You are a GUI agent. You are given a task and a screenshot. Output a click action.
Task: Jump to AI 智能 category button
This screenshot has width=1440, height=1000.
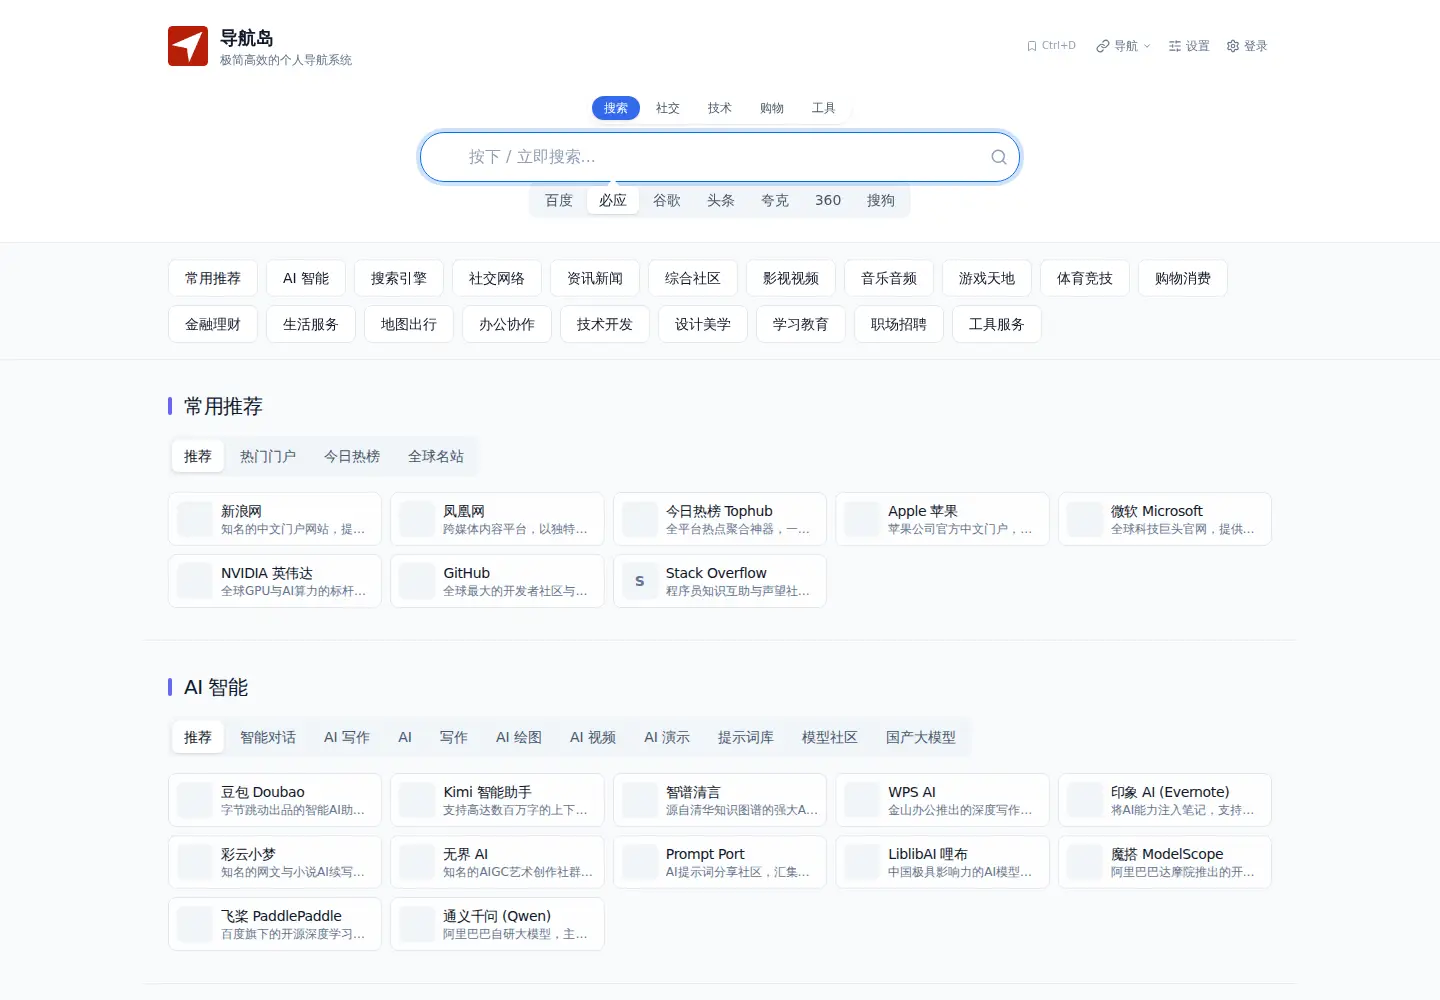(x=306, y=278)
